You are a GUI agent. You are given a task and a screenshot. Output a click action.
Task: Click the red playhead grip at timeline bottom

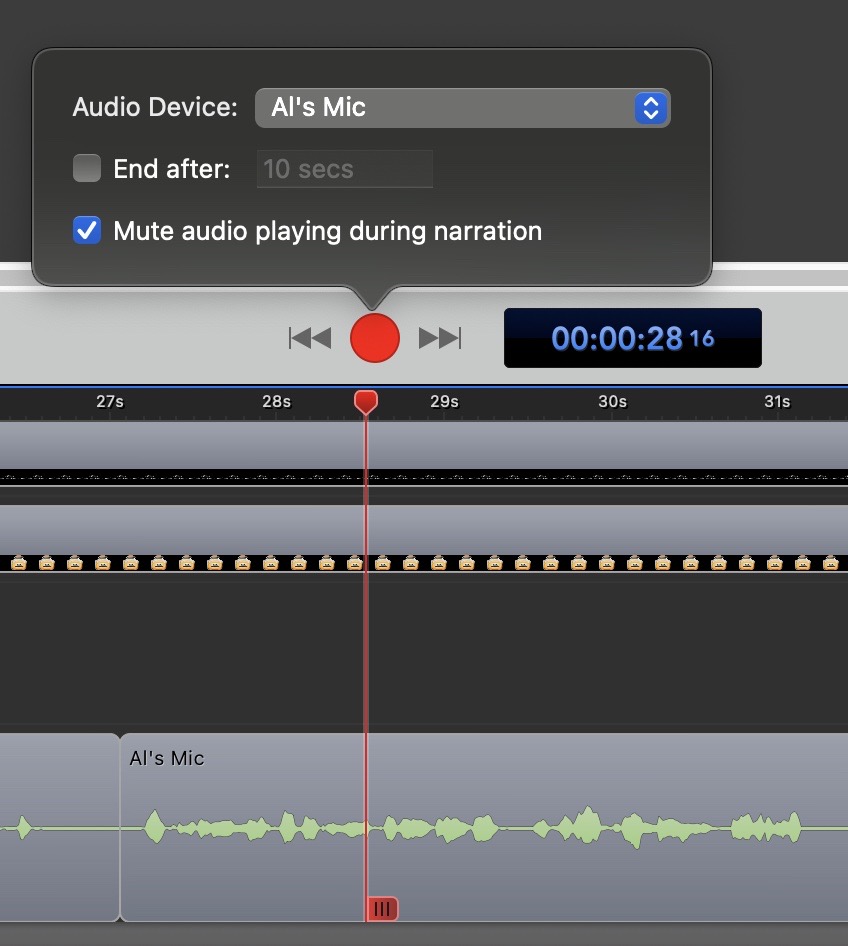point(382,908)
